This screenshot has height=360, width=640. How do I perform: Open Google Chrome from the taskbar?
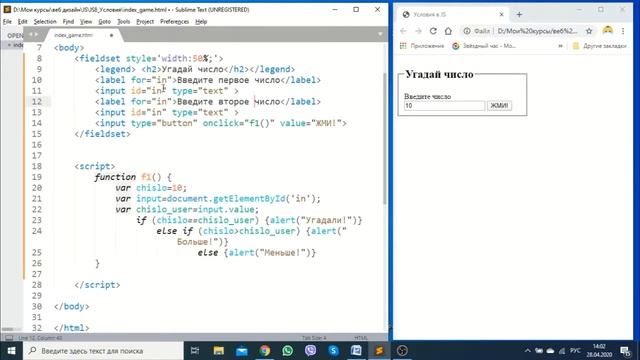point(264,351)
